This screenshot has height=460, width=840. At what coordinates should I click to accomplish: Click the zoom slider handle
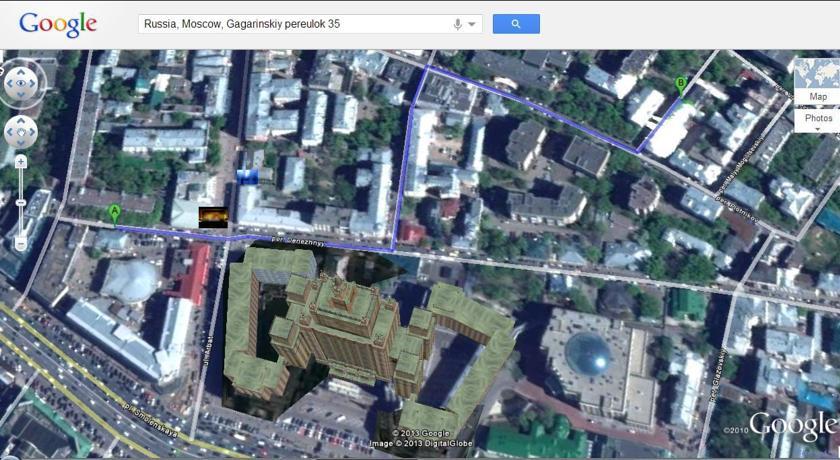(x=20, y=203)
